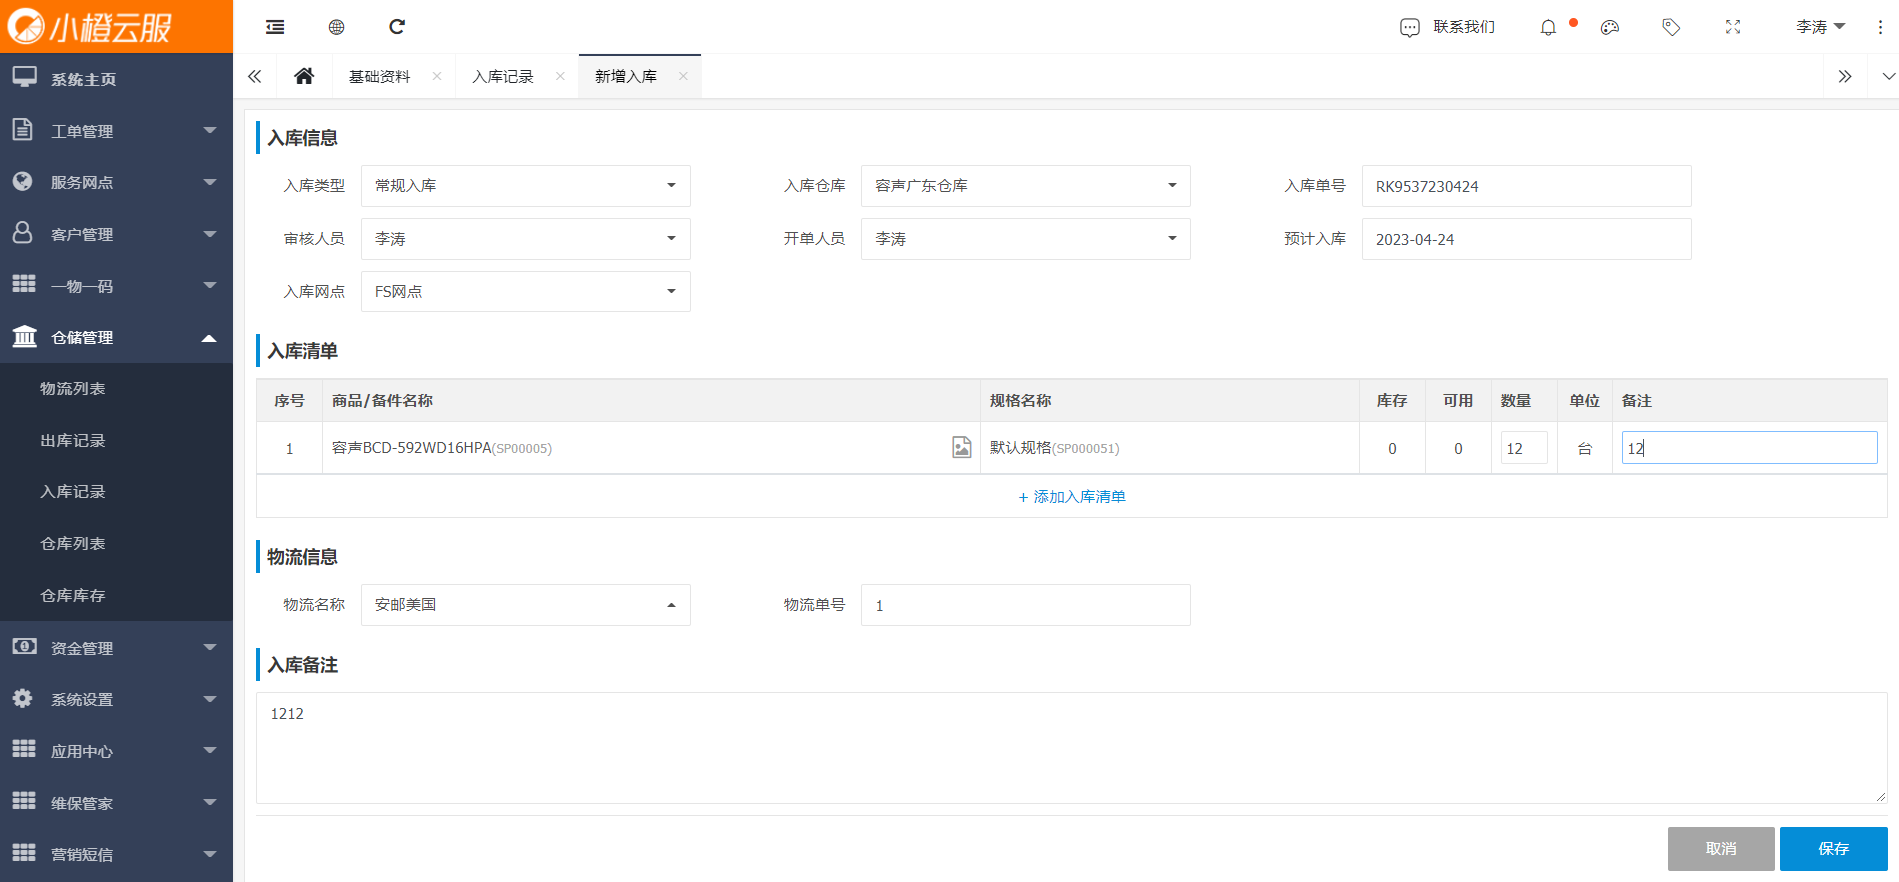The image size is (1899, 882).
Task: Click the globe language icon
Action: click(336, 27)
